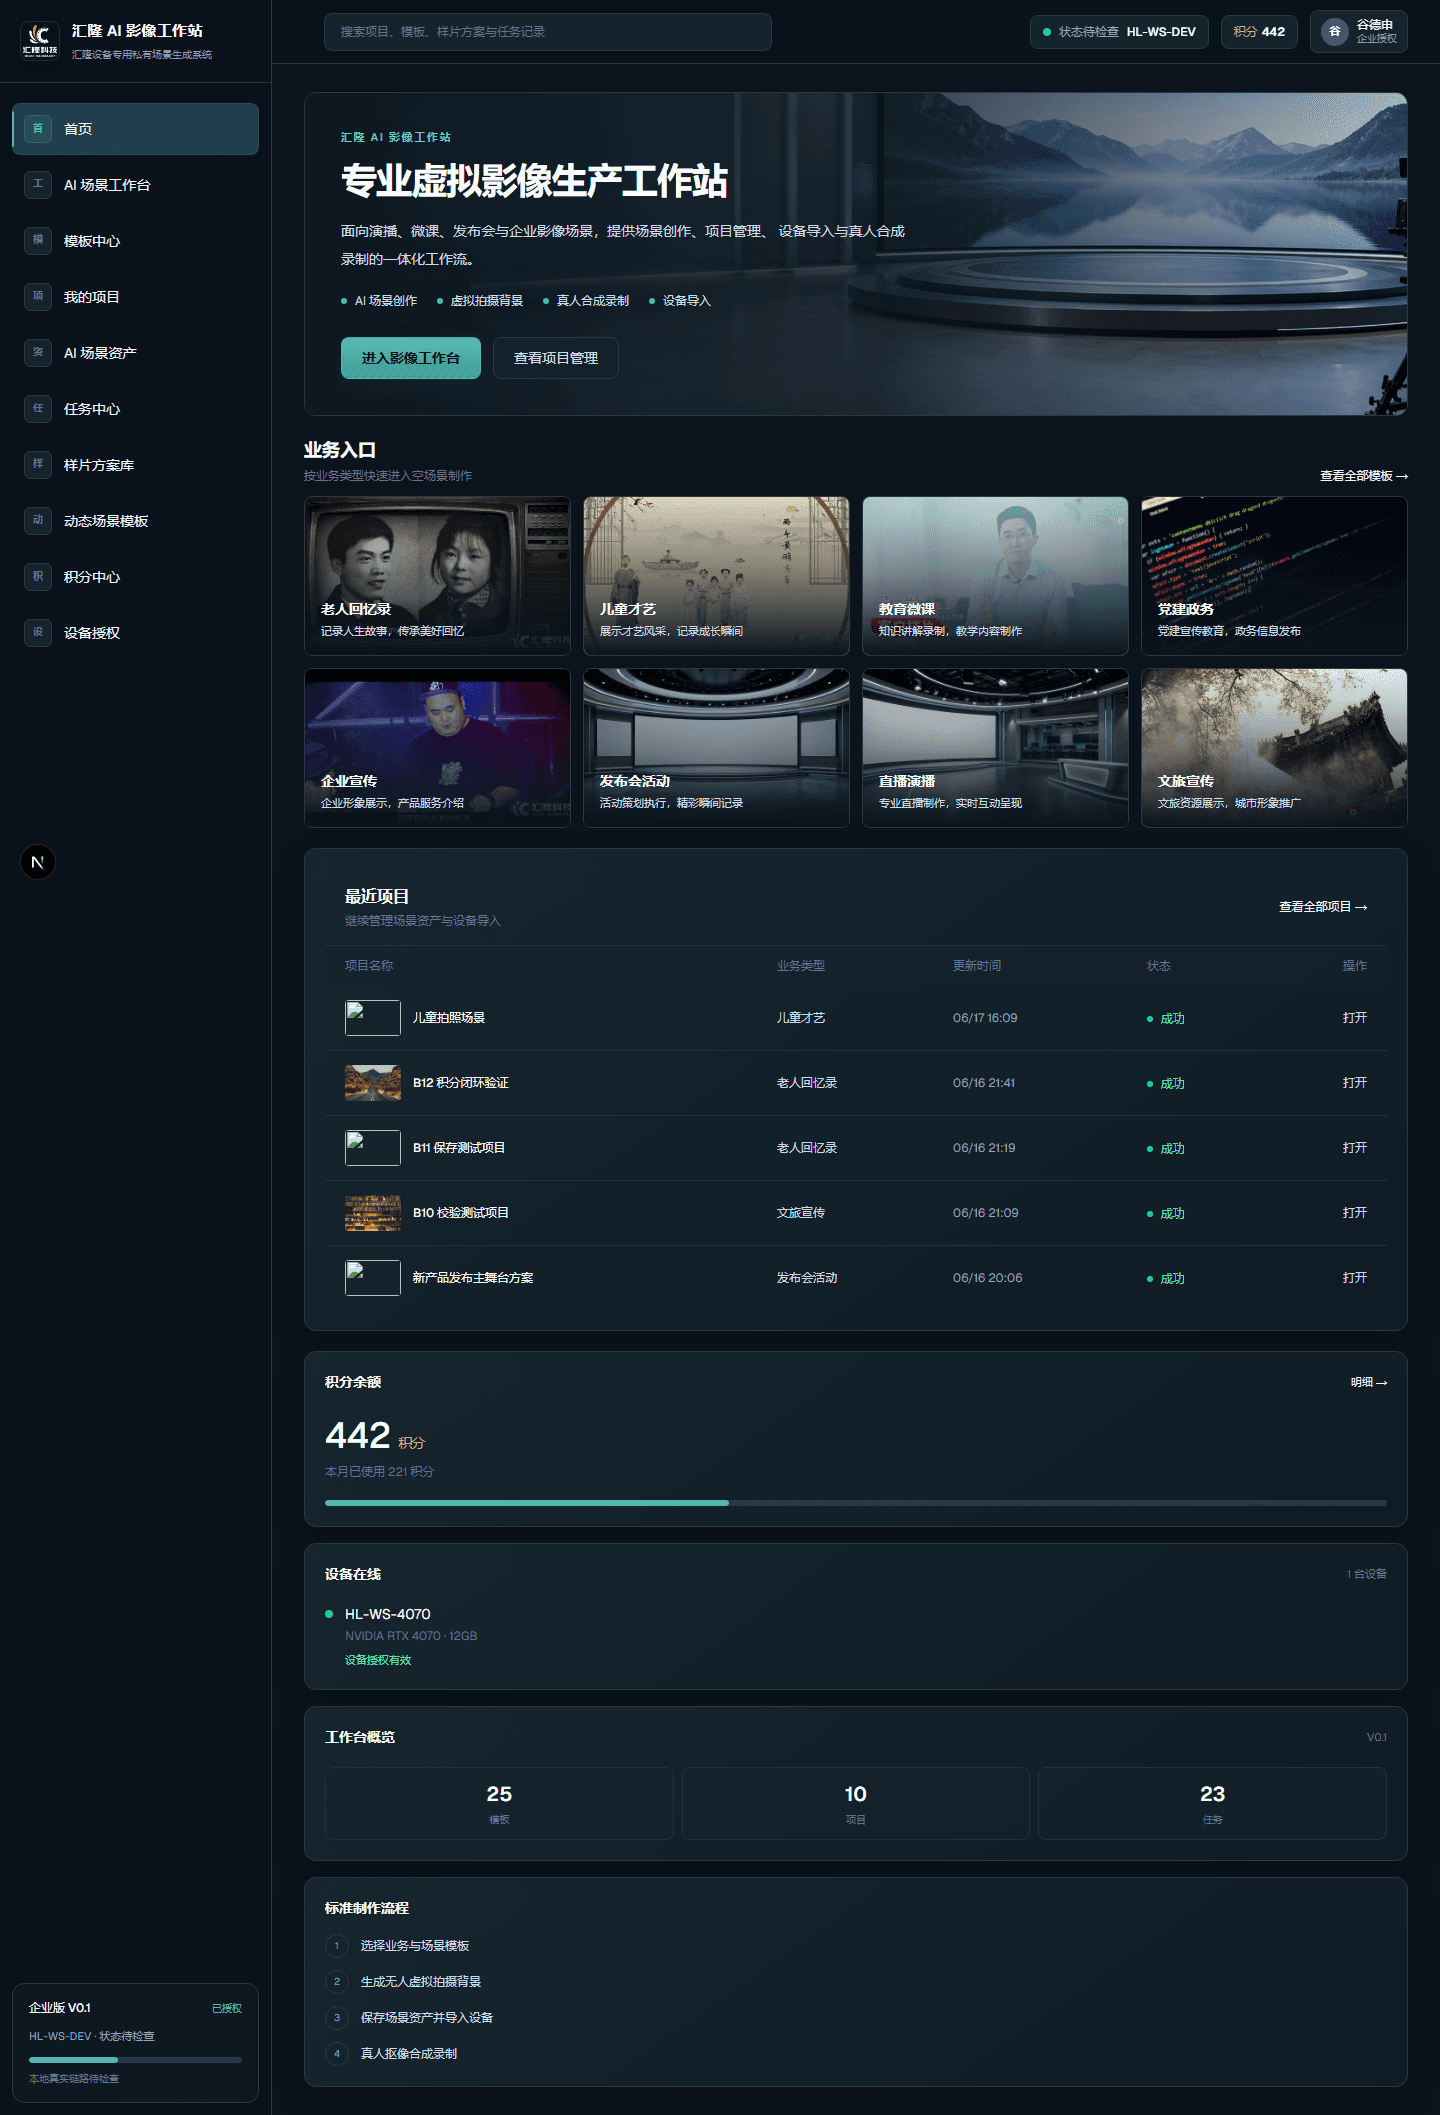Select the 教育微课 template card

tap(995, 576)
